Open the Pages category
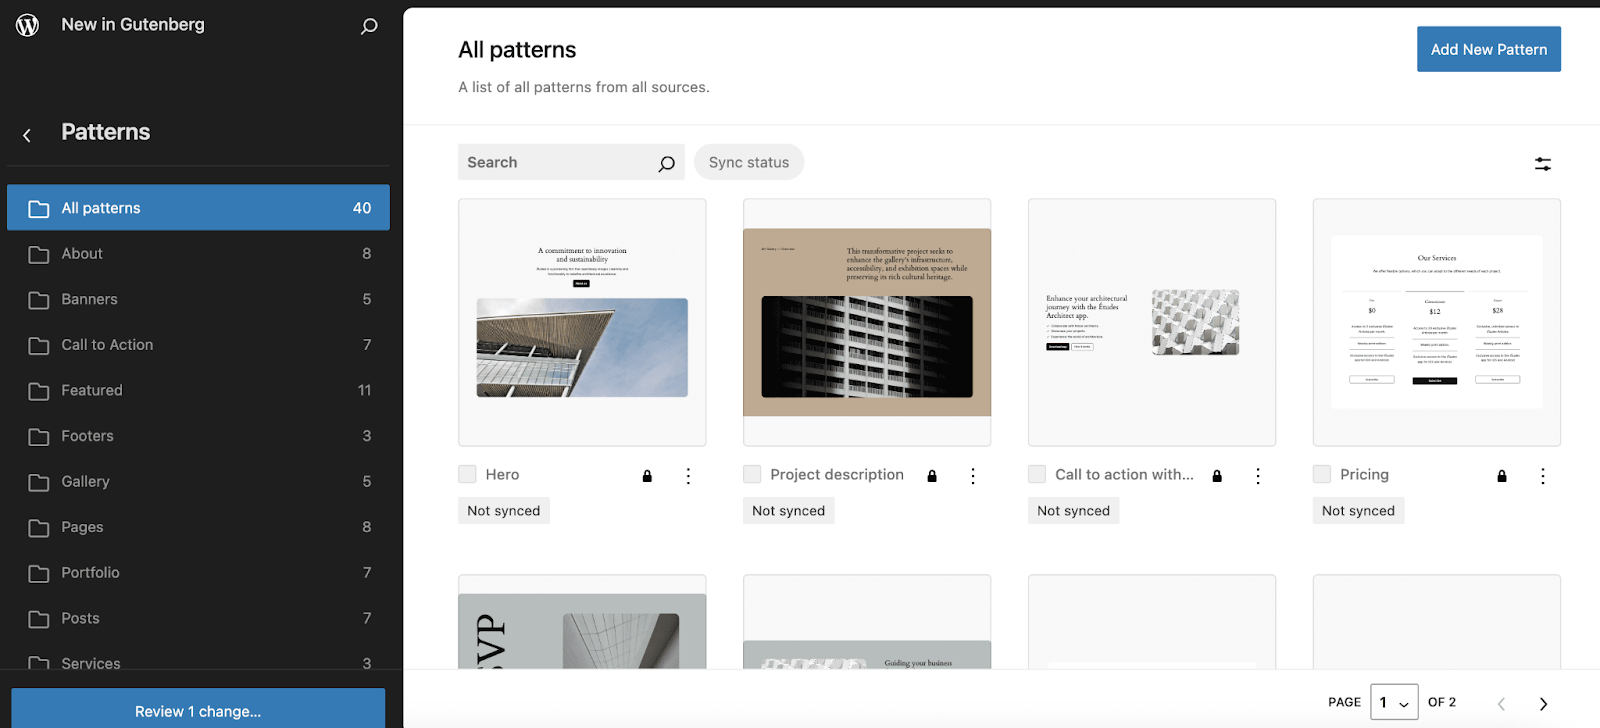Image resolution: width=1600 pixels, height=728 pixels. pyautogui.click(x=198, y=527)
